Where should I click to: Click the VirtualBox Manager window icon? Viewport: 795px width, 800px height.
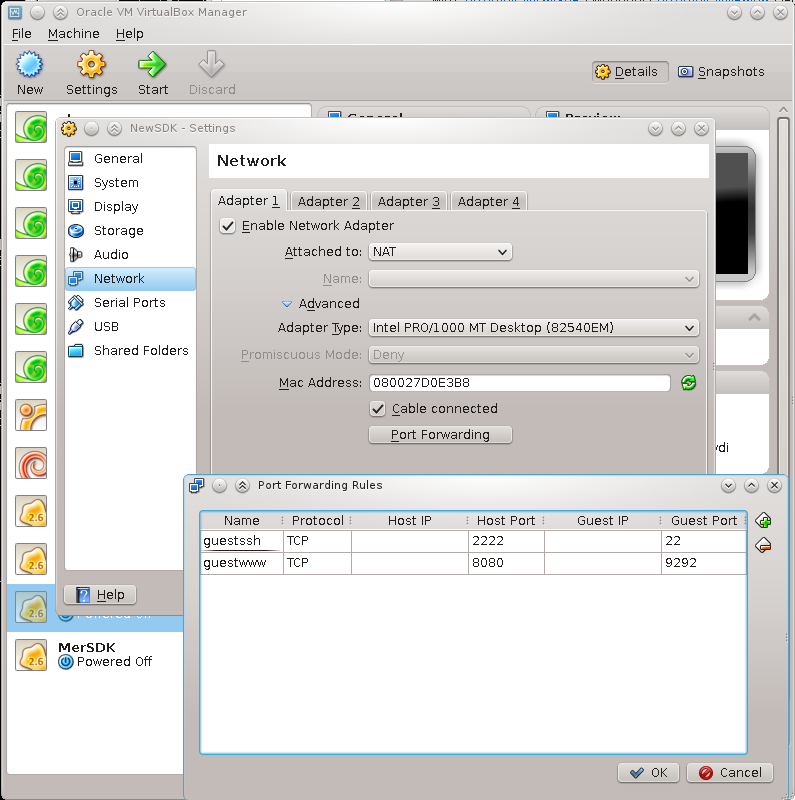pyautogui.click(x=15, y=12)
